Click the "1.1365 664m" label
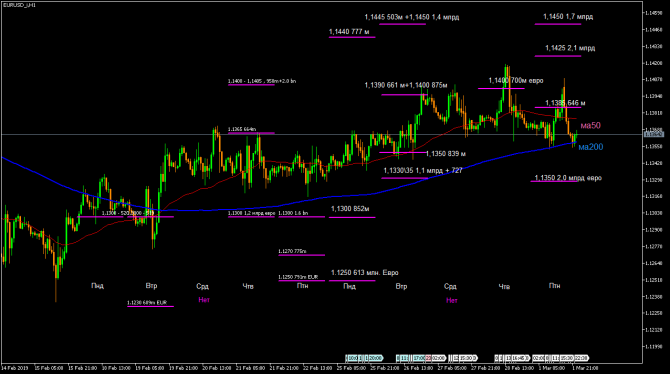Viewport: 670px width, 374px height. pos(242,129)
